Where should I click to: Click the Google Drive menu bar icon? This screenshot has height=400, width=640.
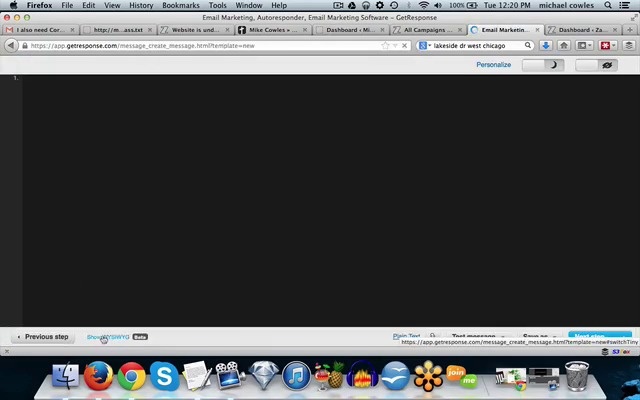pyautogui.click(x=352, y=5)
